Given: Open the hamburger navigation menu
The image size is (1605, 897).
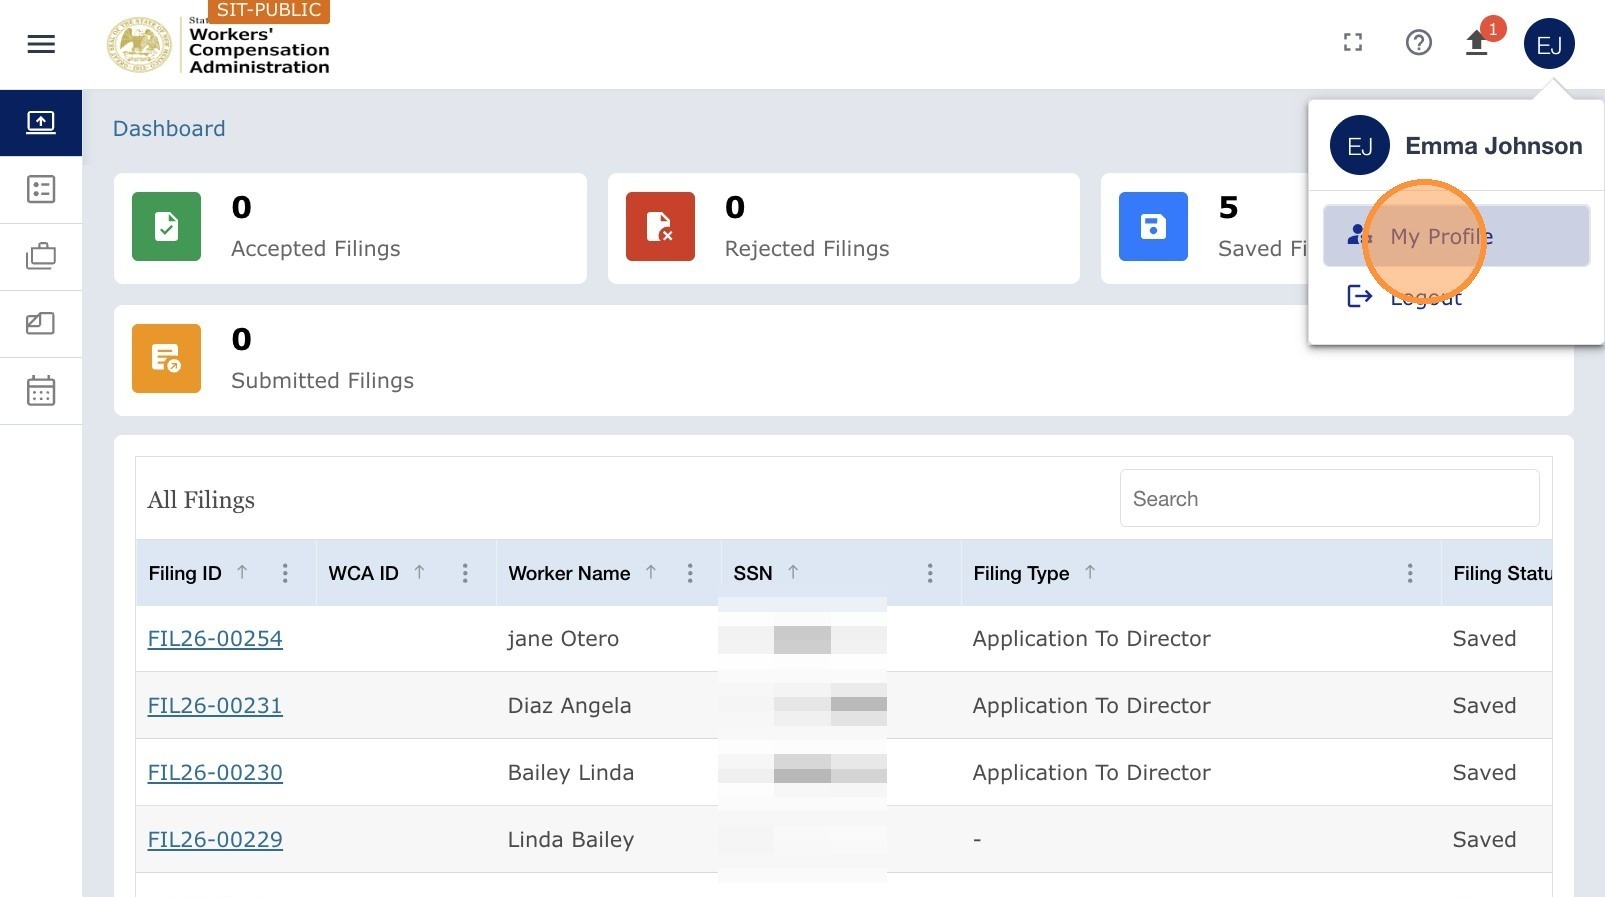Looking at the screenshot, I should pos(41,44).
